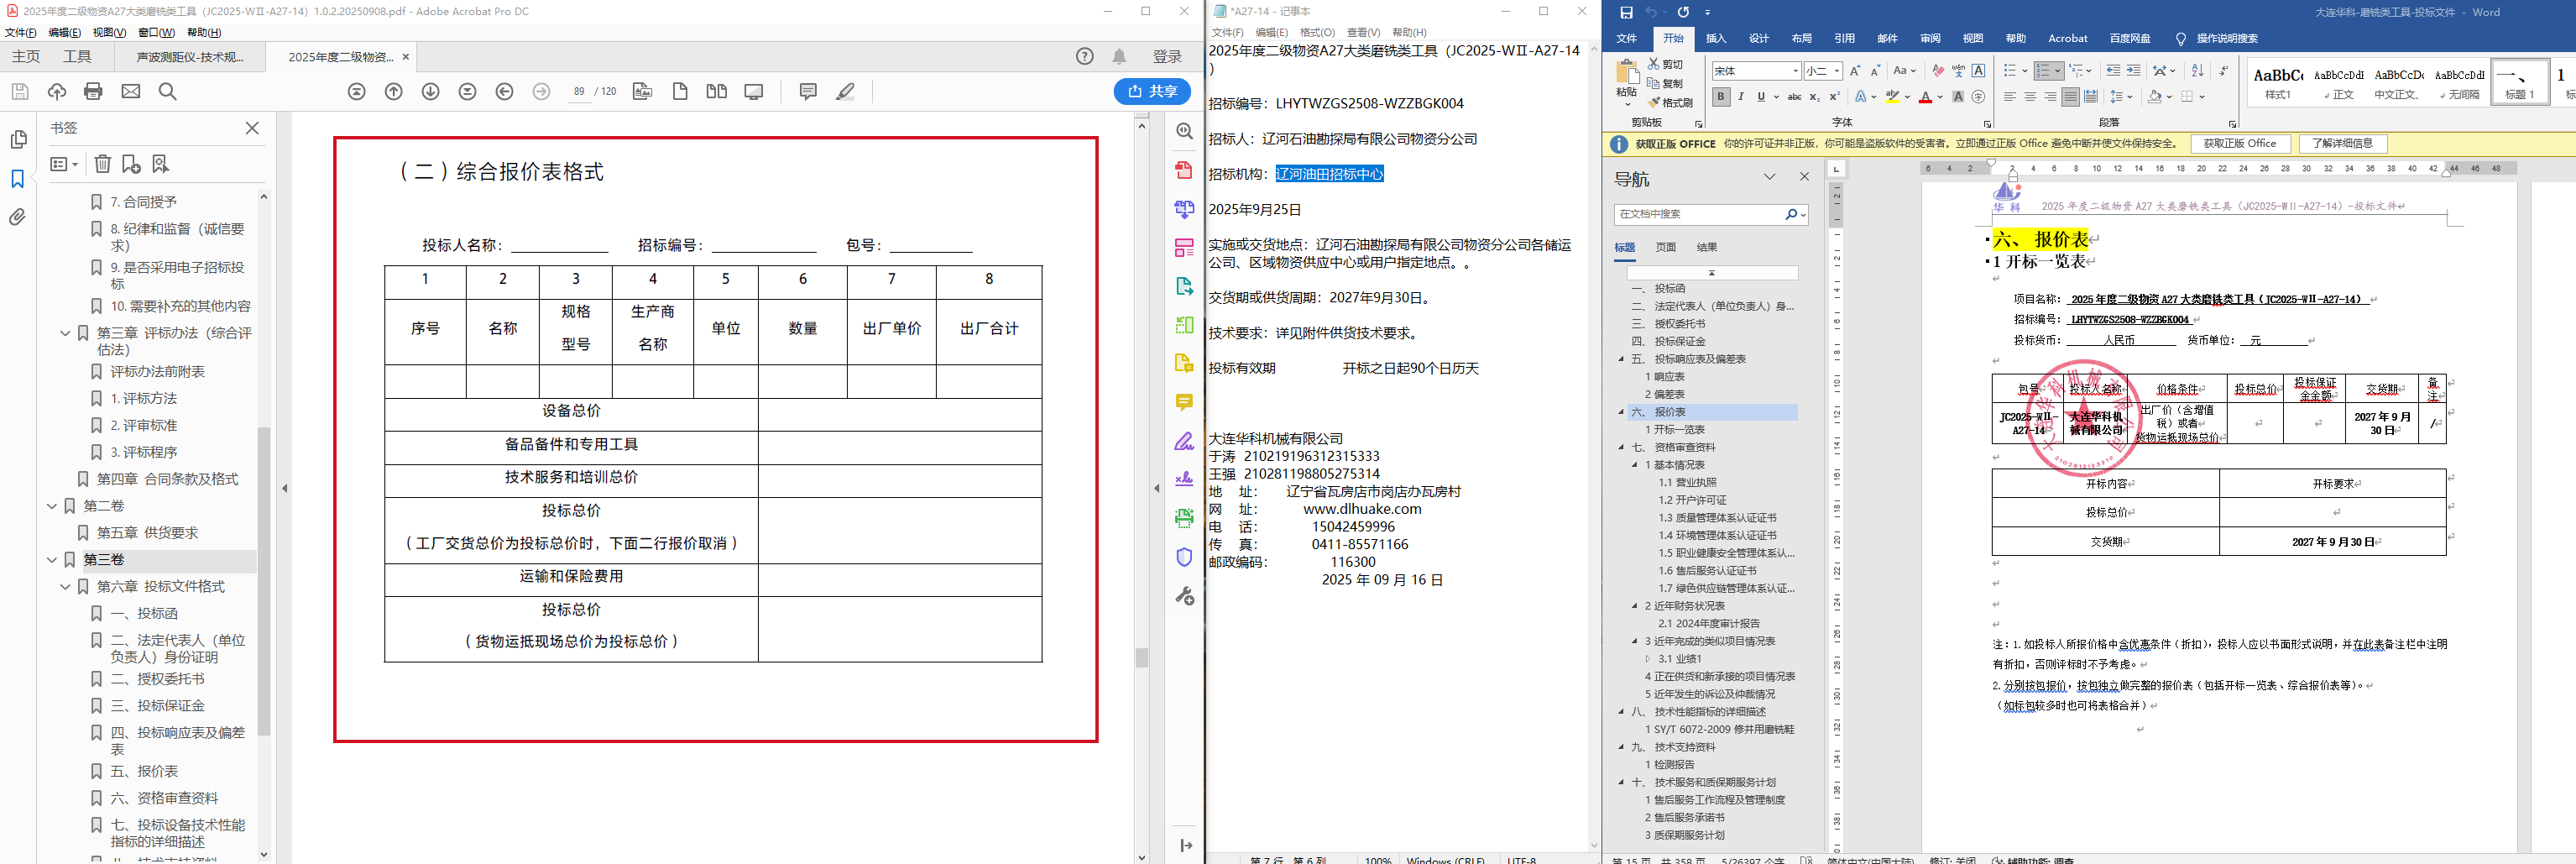Click Cut in Word clipboard group
Image resolution: width=2576 pixels, height=864 pixels.
[1666, 64]
